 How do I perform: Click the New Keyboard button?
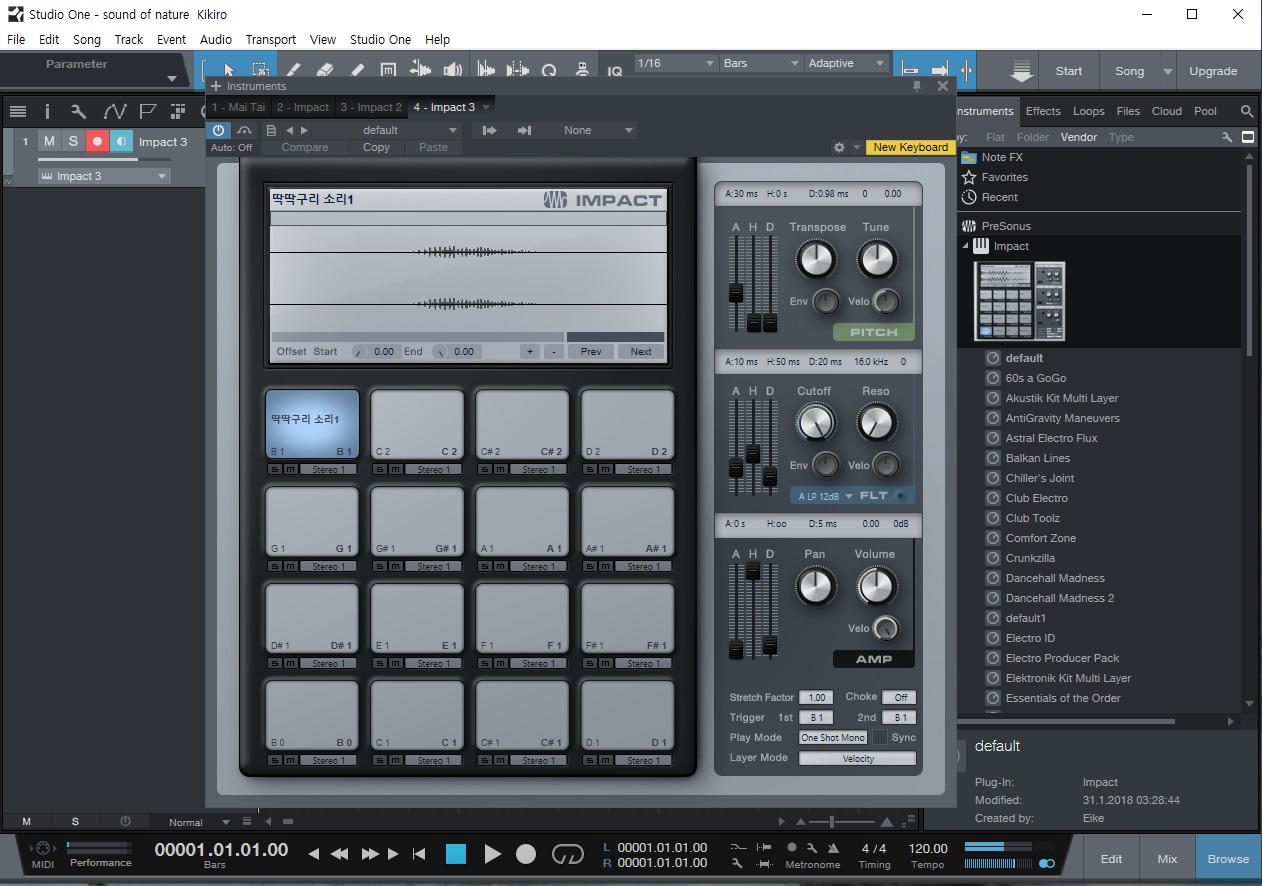[x=910, y=147]
